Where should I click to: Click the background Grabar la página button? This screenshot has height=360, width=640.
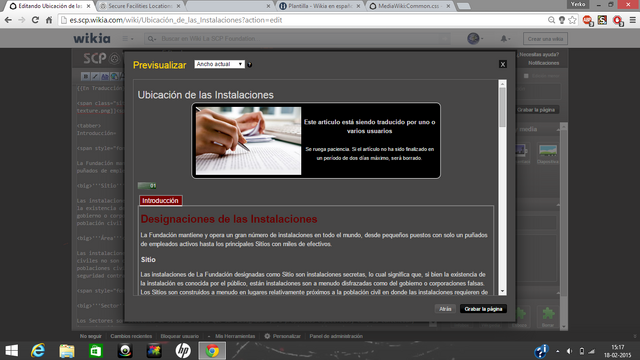[x=536, y=110]
